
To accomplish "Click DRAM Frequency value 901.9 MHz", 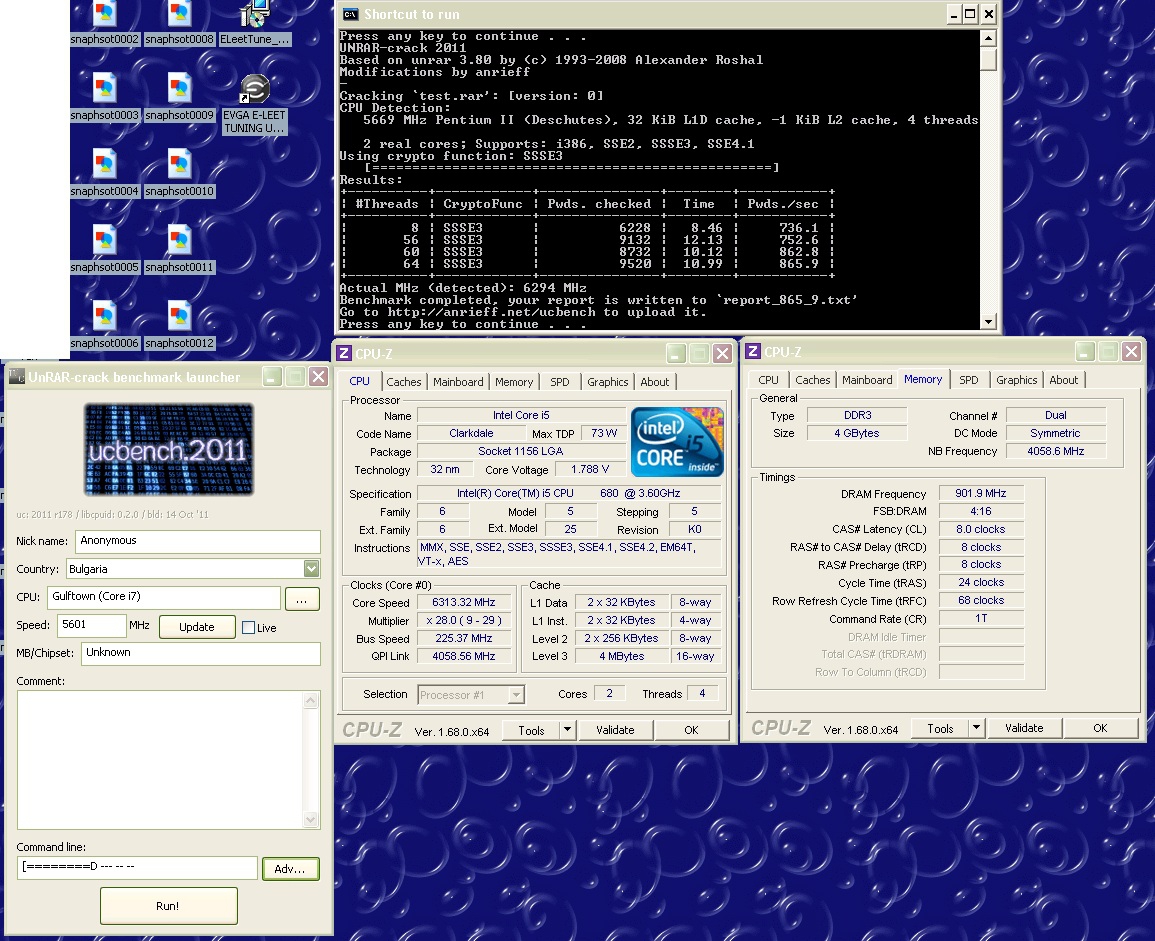I will [x=980, y=493].
